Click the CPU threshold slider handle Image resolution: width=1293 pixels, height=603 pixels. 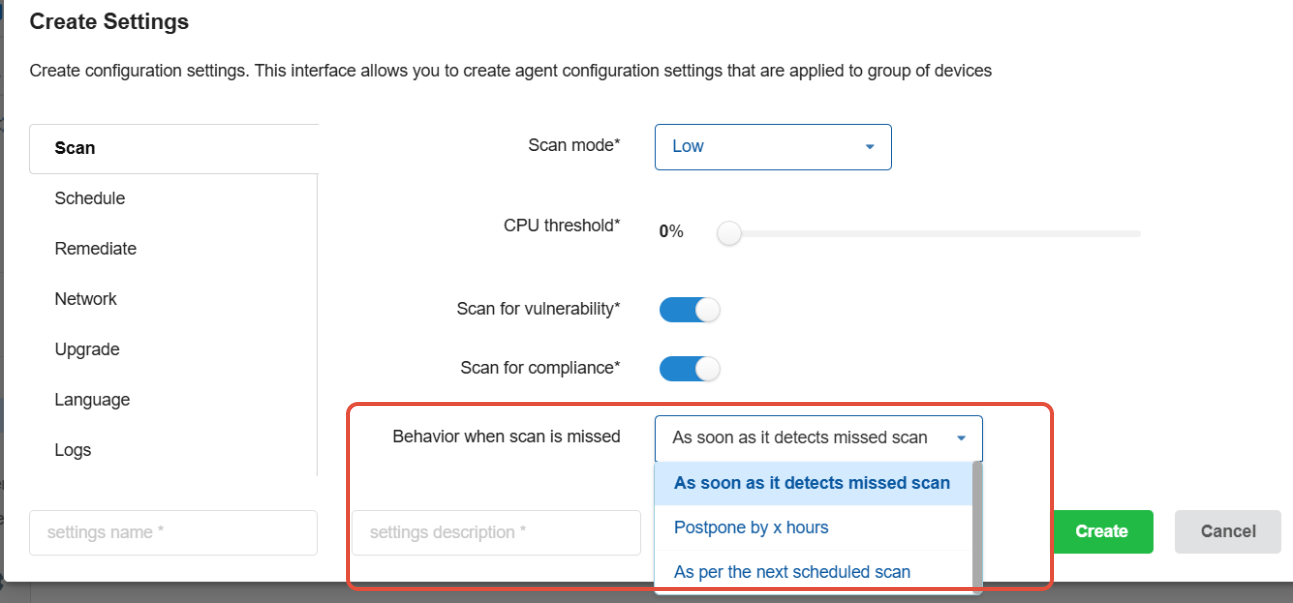point(730,233)
